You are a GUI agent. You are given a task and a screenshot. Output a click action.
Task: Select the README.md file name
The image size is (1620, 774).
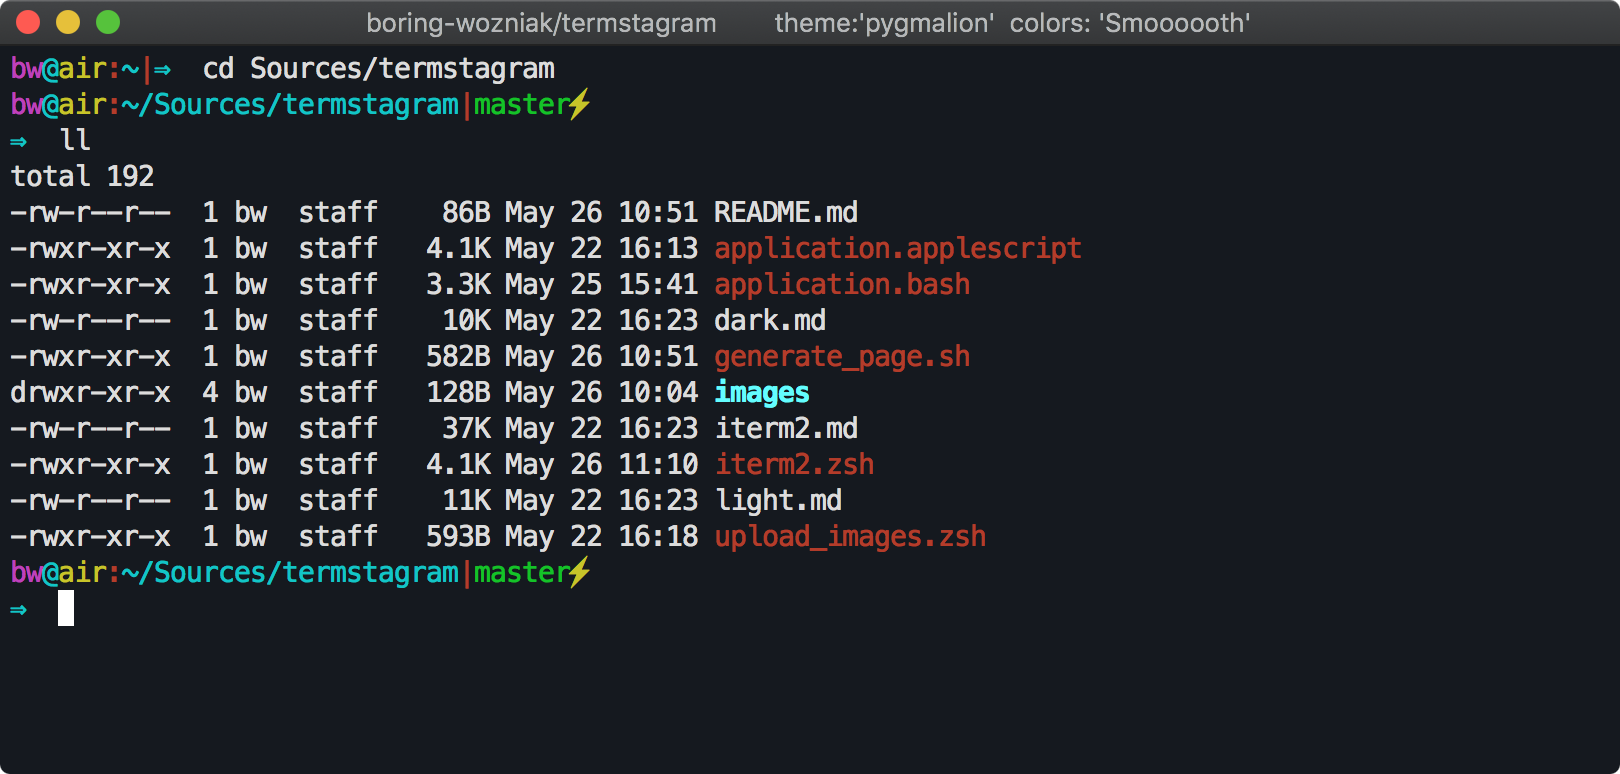[786, 212]
